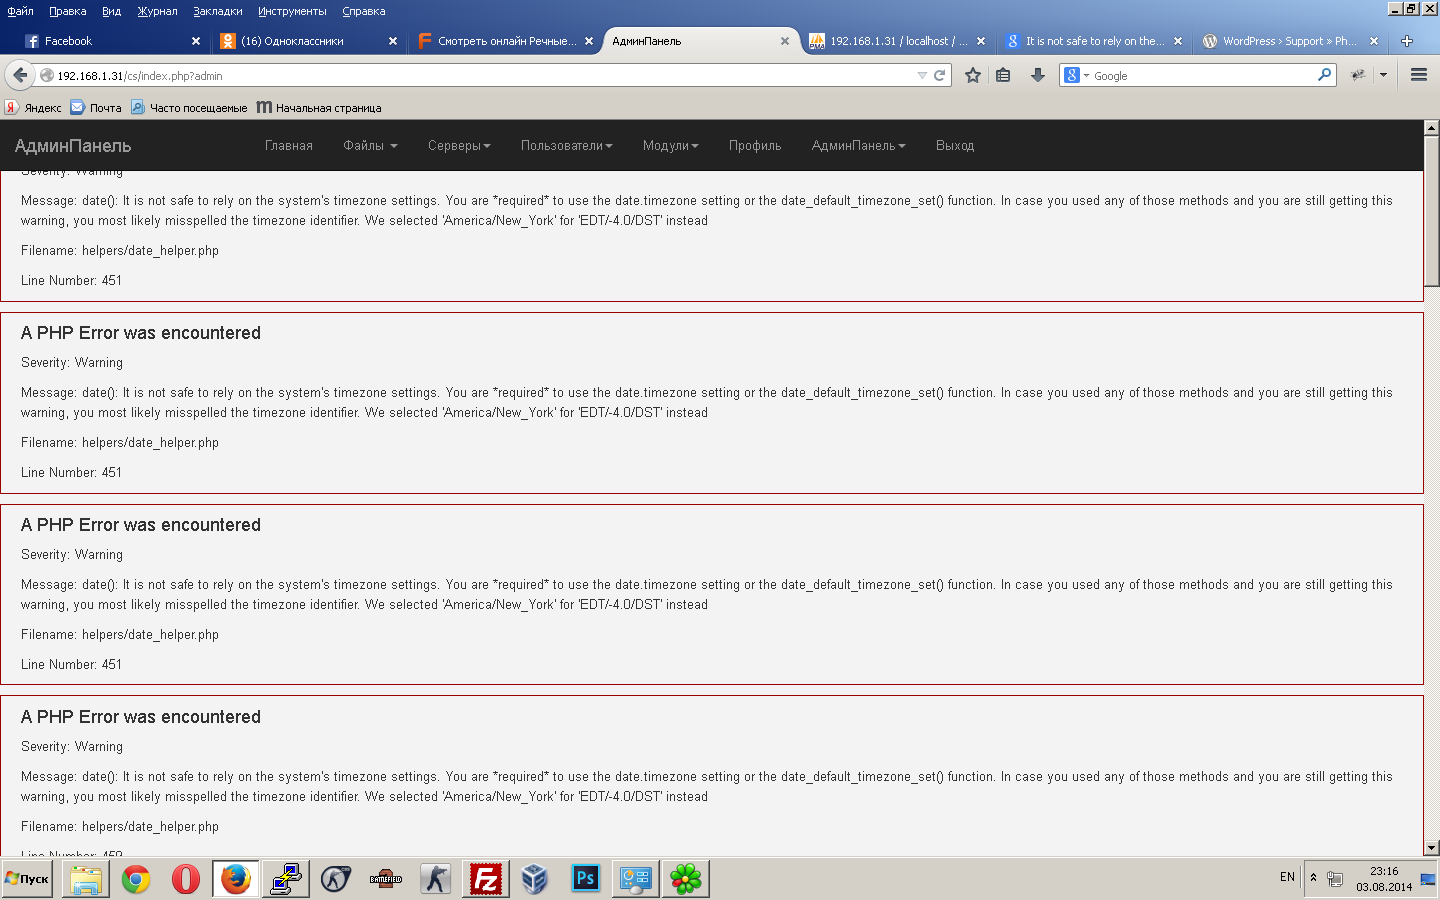This screenshot has height=900, width=1440.
Task: Expand the Файлы dropdown menu
Action: (x=370, y=146)
